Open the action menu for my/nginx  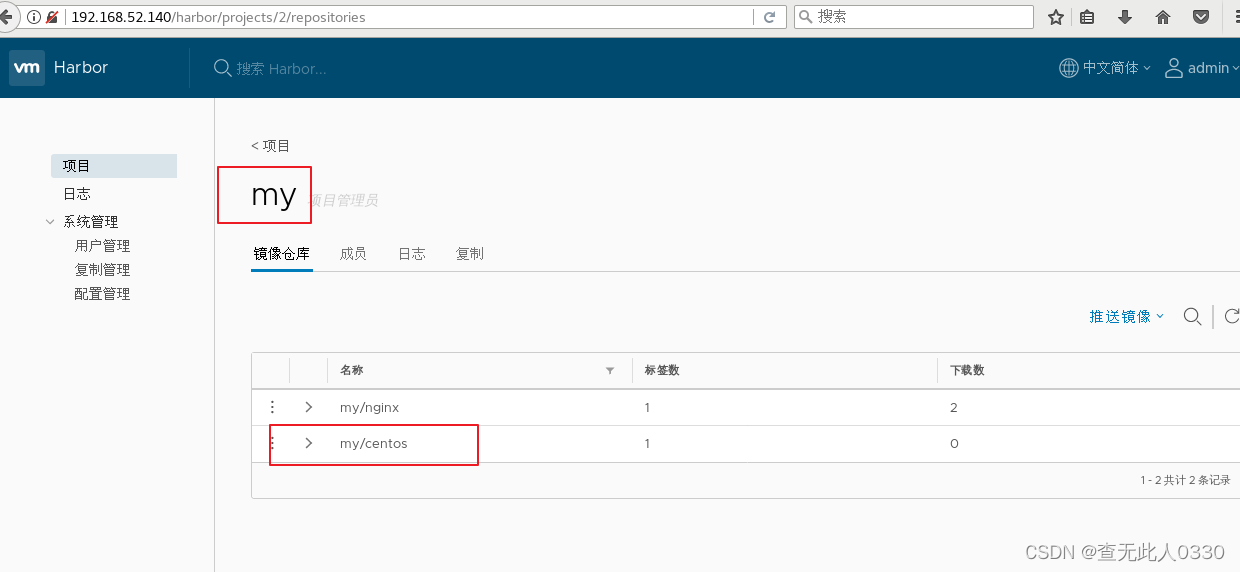coord(271,407)
